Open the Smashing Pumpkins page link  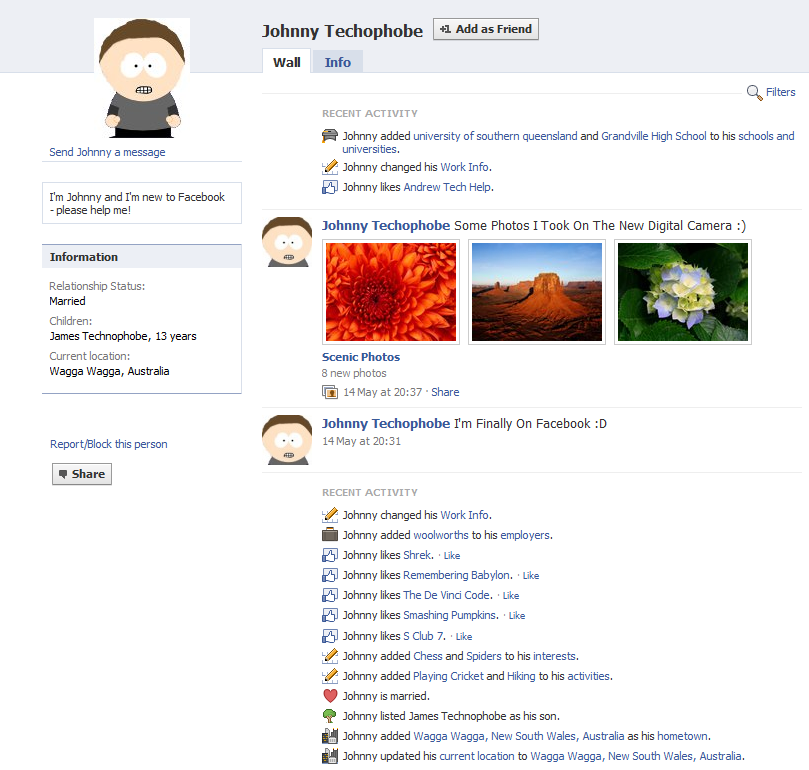point(450,615)
